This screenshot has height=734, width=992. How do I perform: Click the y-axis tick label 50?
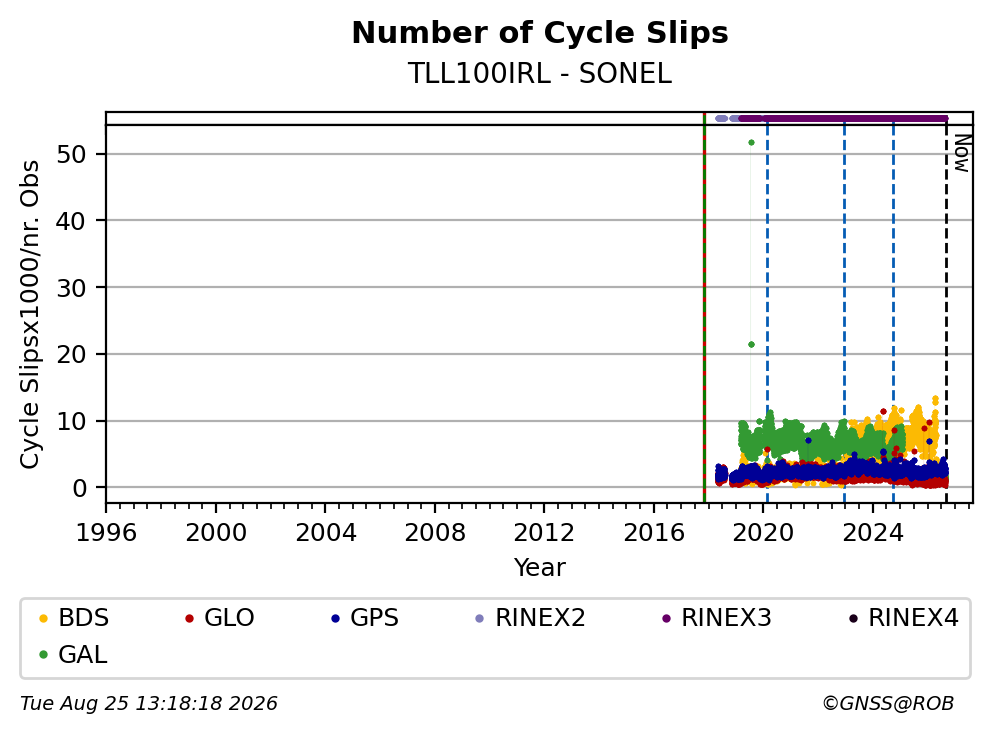click(71, 154)
